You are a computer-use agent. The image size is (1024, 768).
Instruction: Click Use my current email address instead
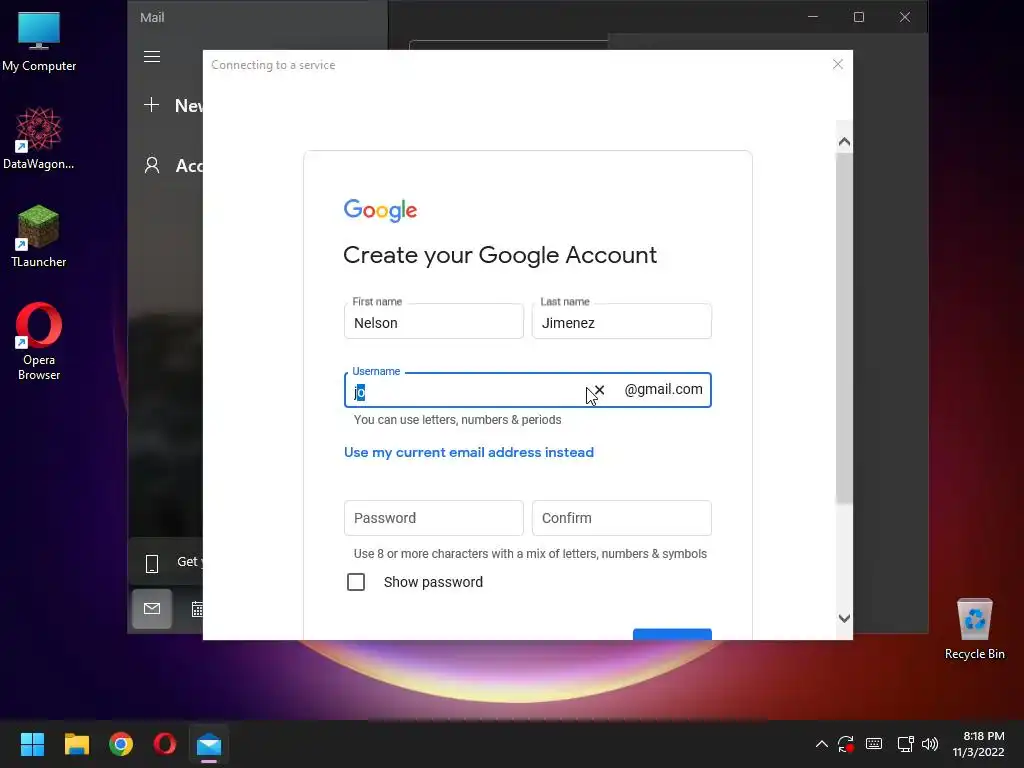coord(469,452)
